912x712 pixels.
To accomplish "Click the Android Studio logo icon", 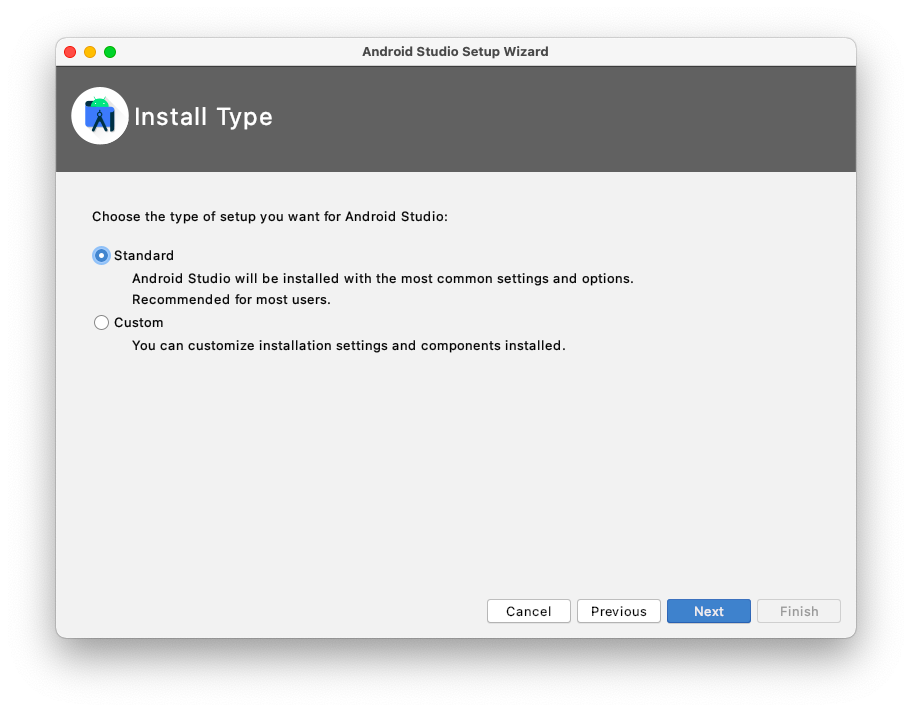I will pyautogui.click(x=99, y=116).
